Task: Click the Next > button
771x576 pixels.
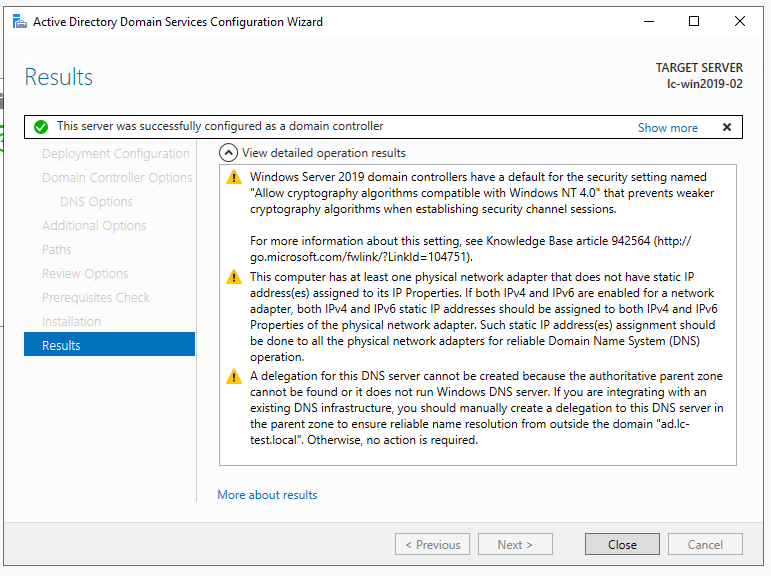Action: click(515, 545)
